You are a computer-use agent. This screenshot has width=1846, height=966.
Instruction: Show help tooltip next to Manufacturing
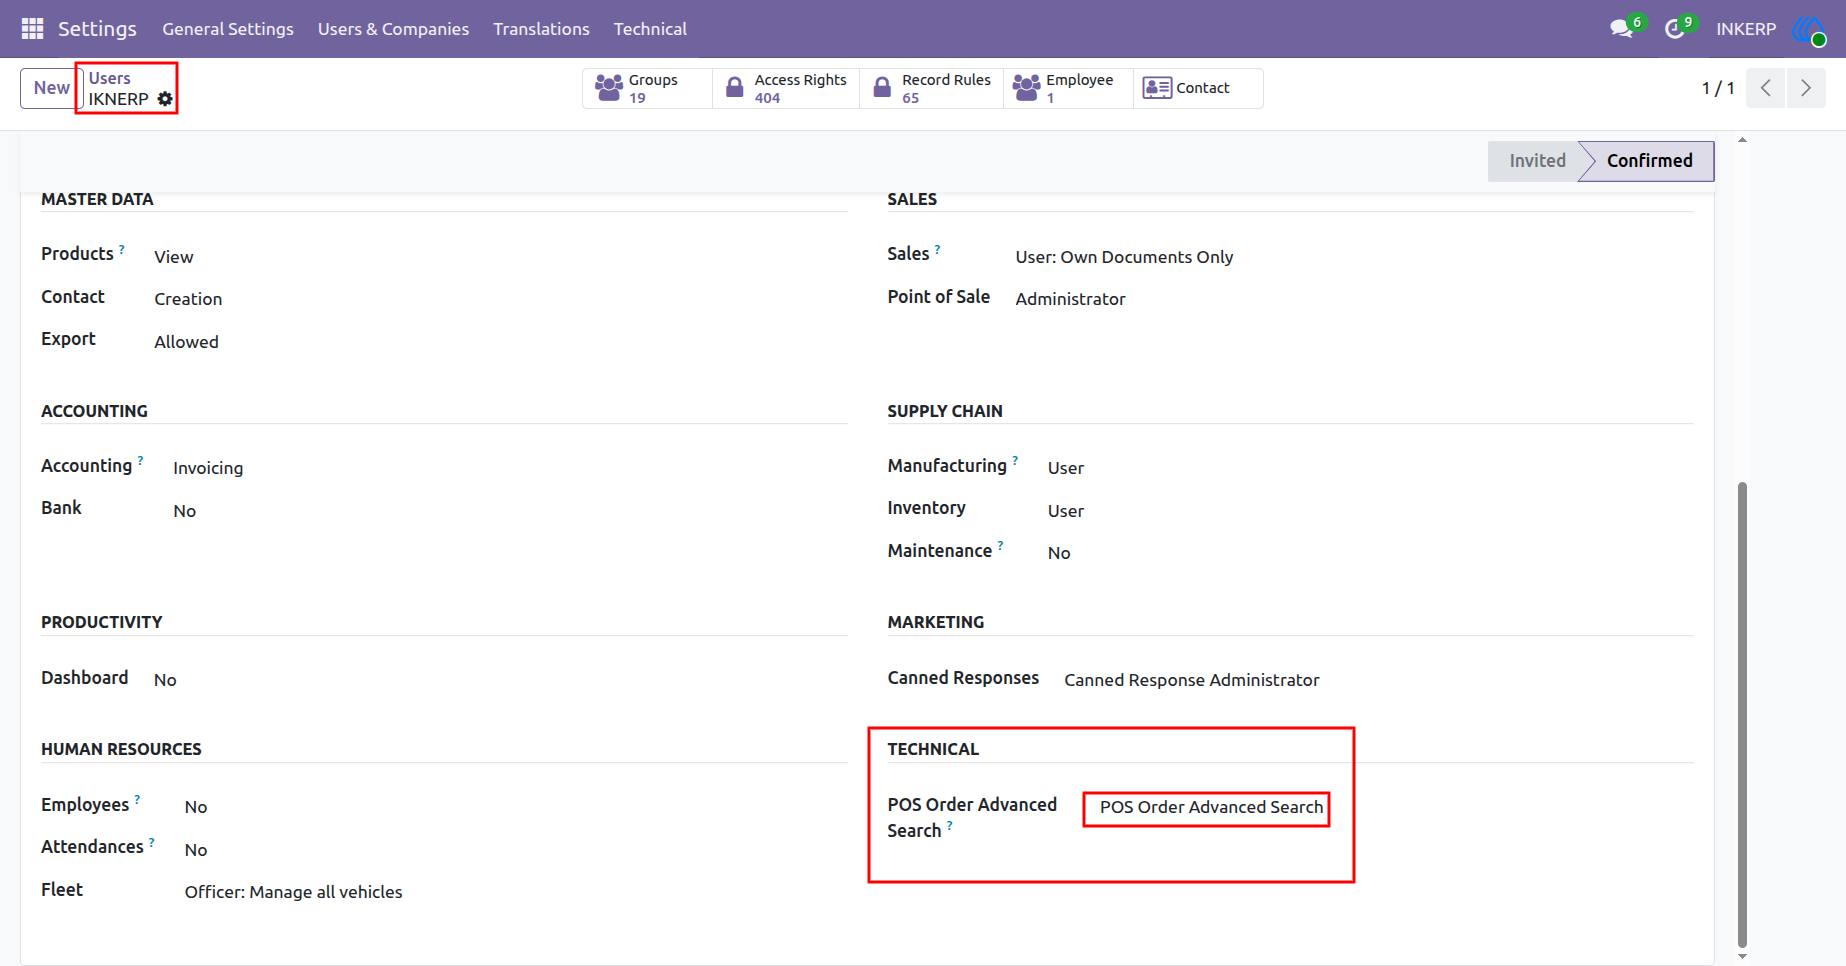(x=1015, y=461)
